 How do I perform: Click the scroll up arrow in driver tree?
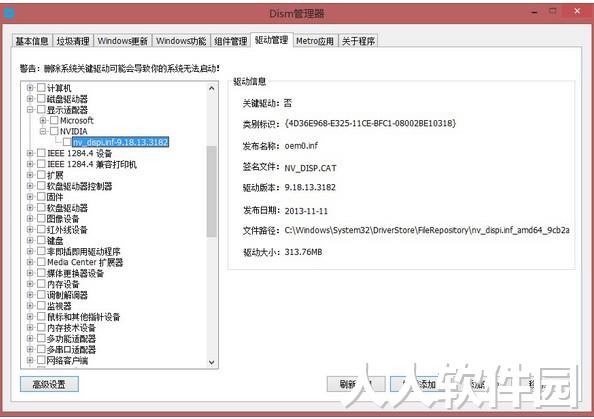coord(211,89)
